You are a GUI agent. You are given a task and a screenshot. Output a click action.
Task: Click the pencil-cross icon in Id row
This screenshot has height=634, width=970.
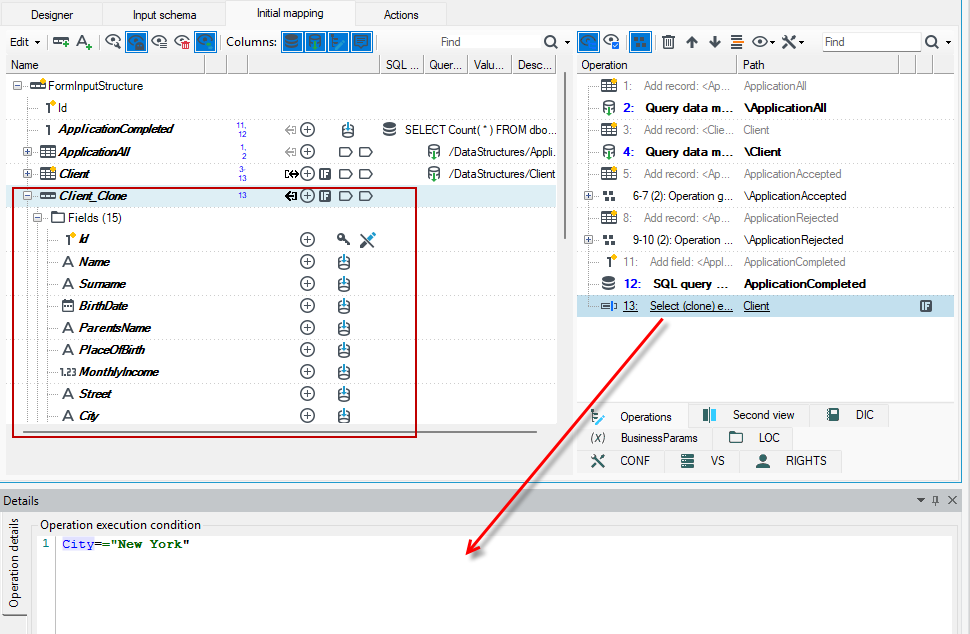coord(367,239)
